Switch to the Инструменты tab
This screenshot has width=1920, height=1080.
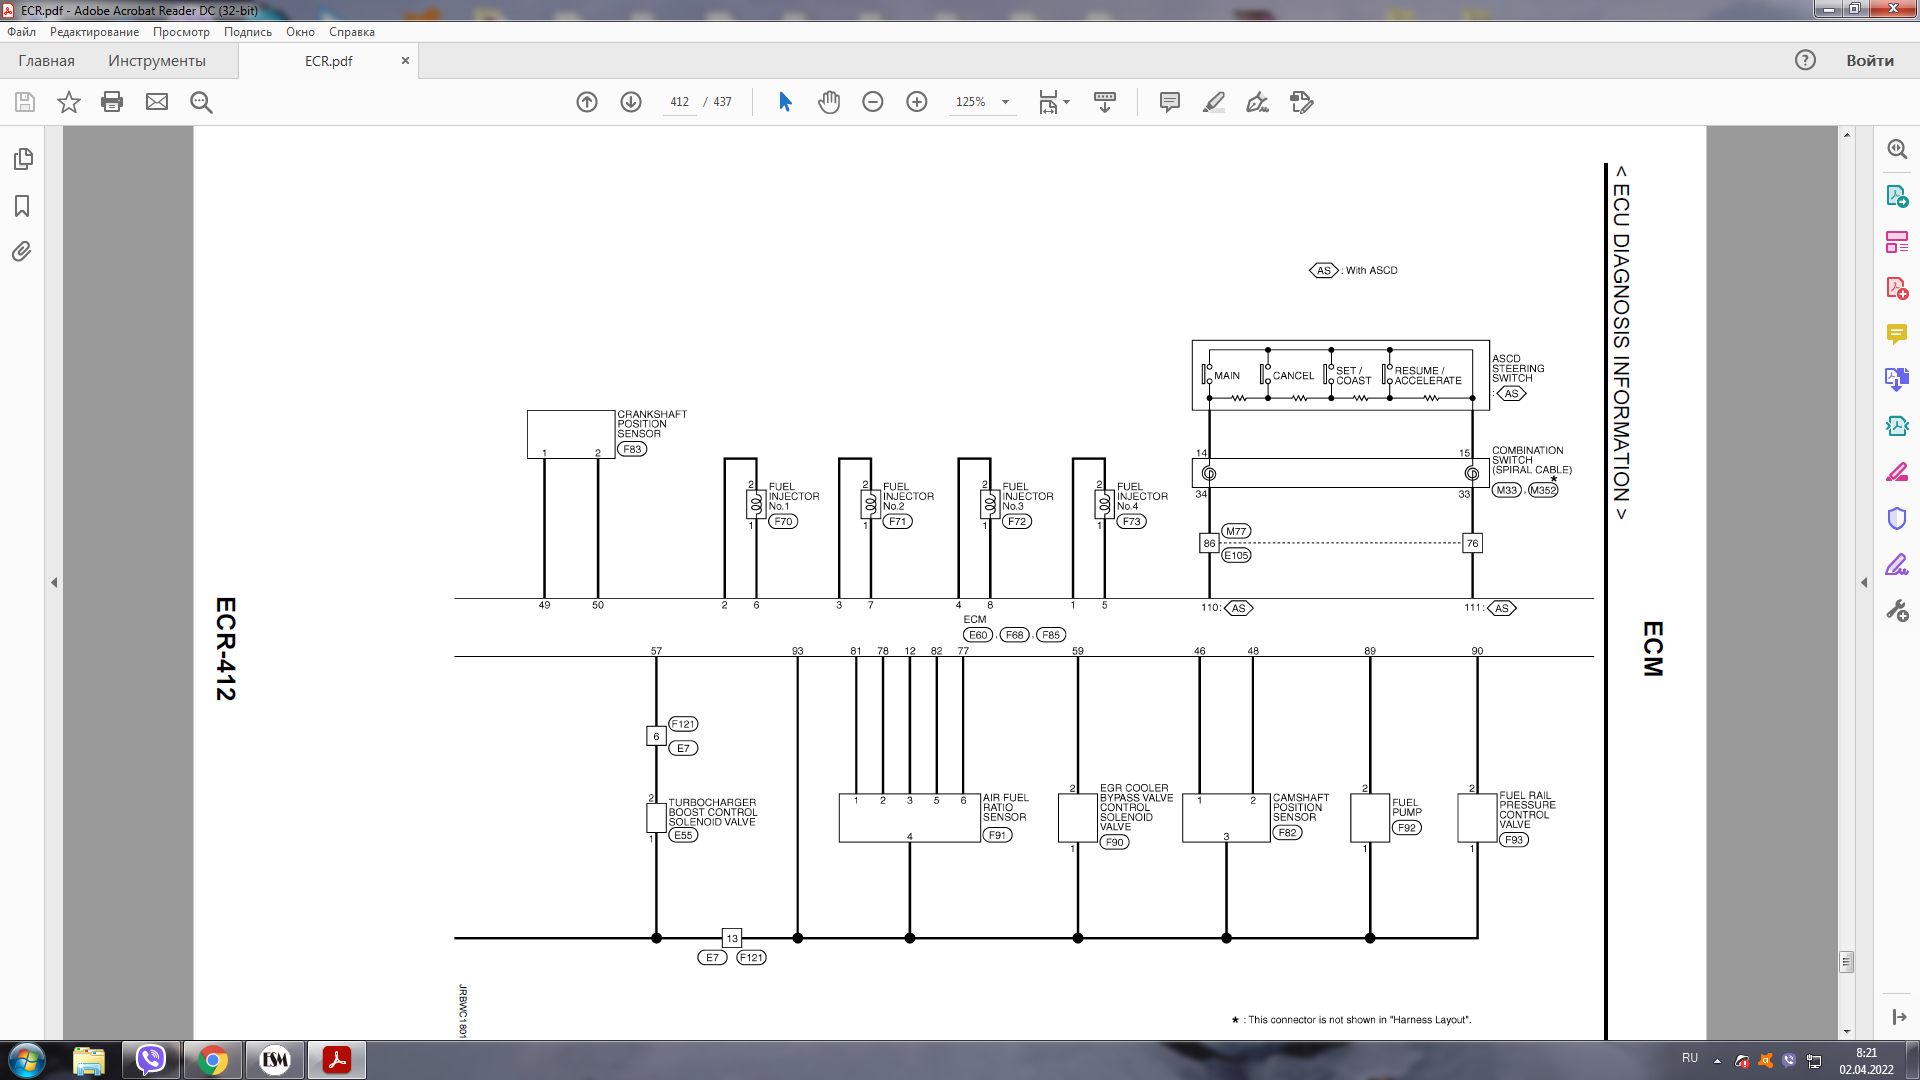[157, 61]
